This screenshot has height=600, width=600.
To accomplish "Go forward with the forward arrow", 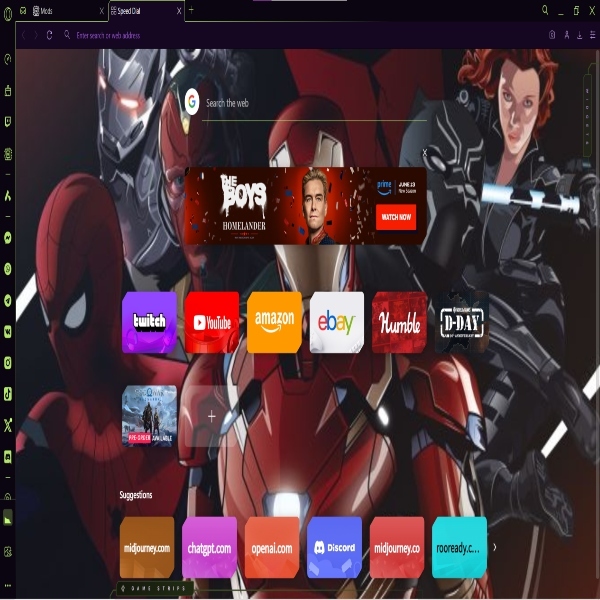I will [36, 35].
